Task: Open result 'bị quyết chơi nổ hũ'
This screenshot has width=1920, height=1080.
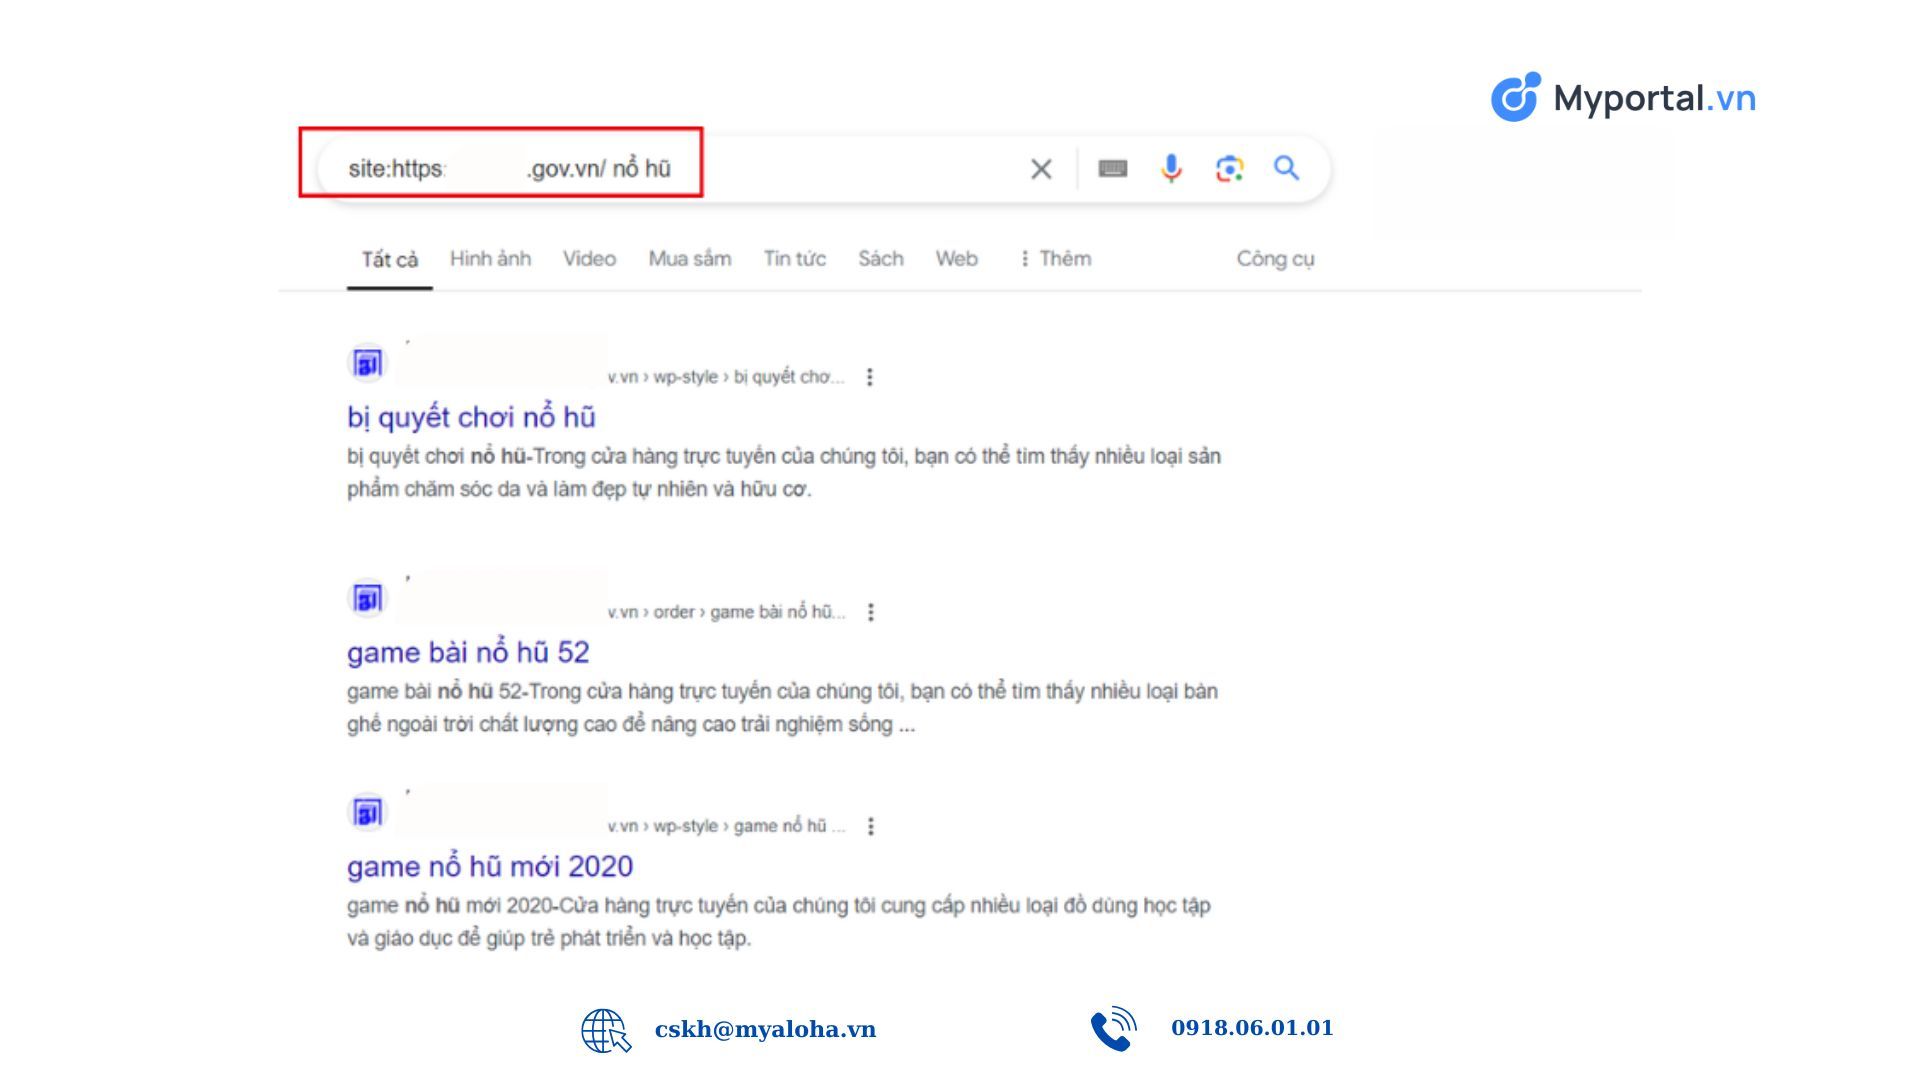Action: click(471, 417)
